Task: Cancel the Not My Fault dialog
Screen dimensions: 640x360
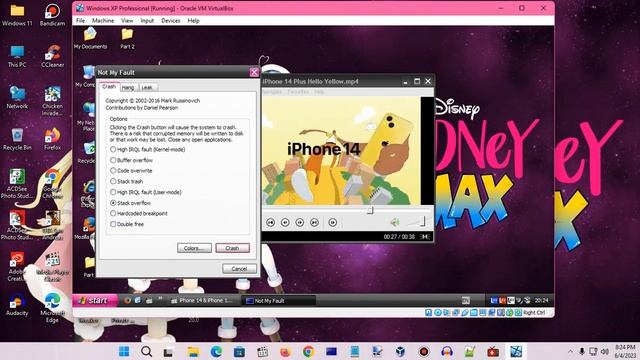Action: [x=239, y=269]
